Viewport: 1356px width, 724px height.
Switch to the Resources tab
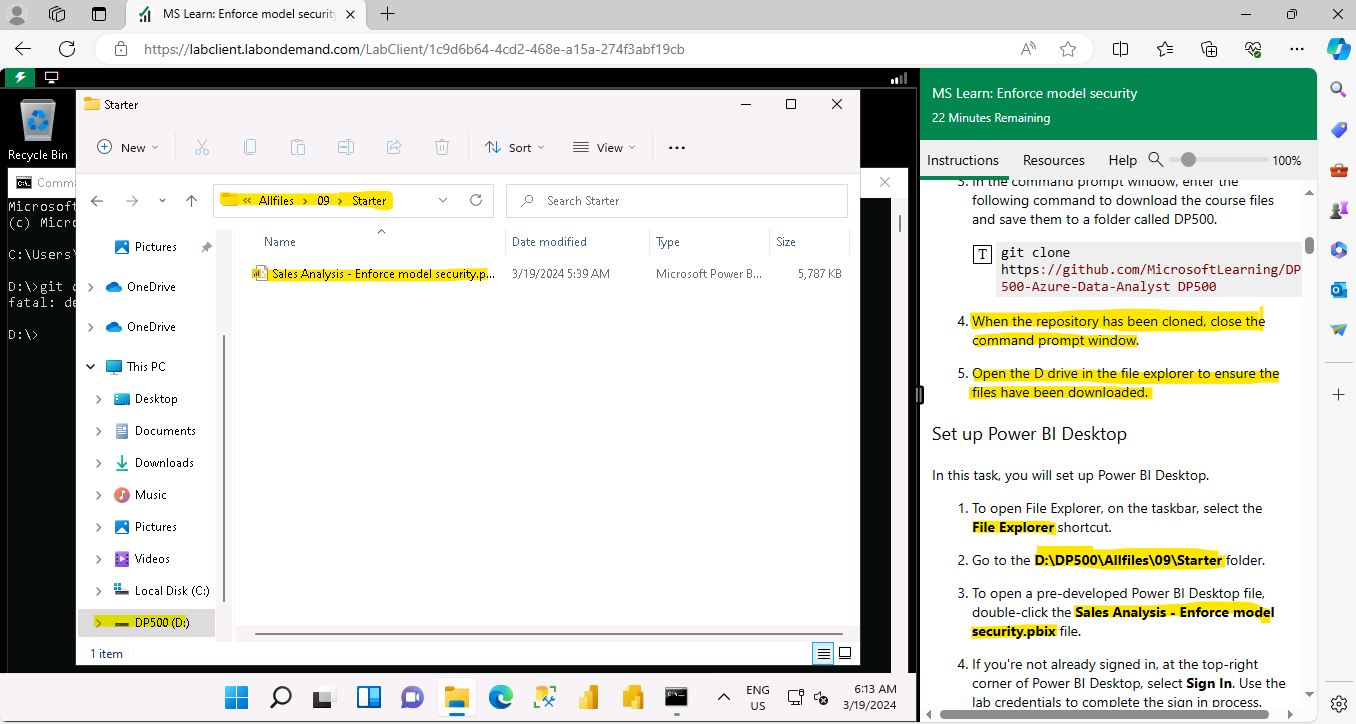pos(1054,160)
